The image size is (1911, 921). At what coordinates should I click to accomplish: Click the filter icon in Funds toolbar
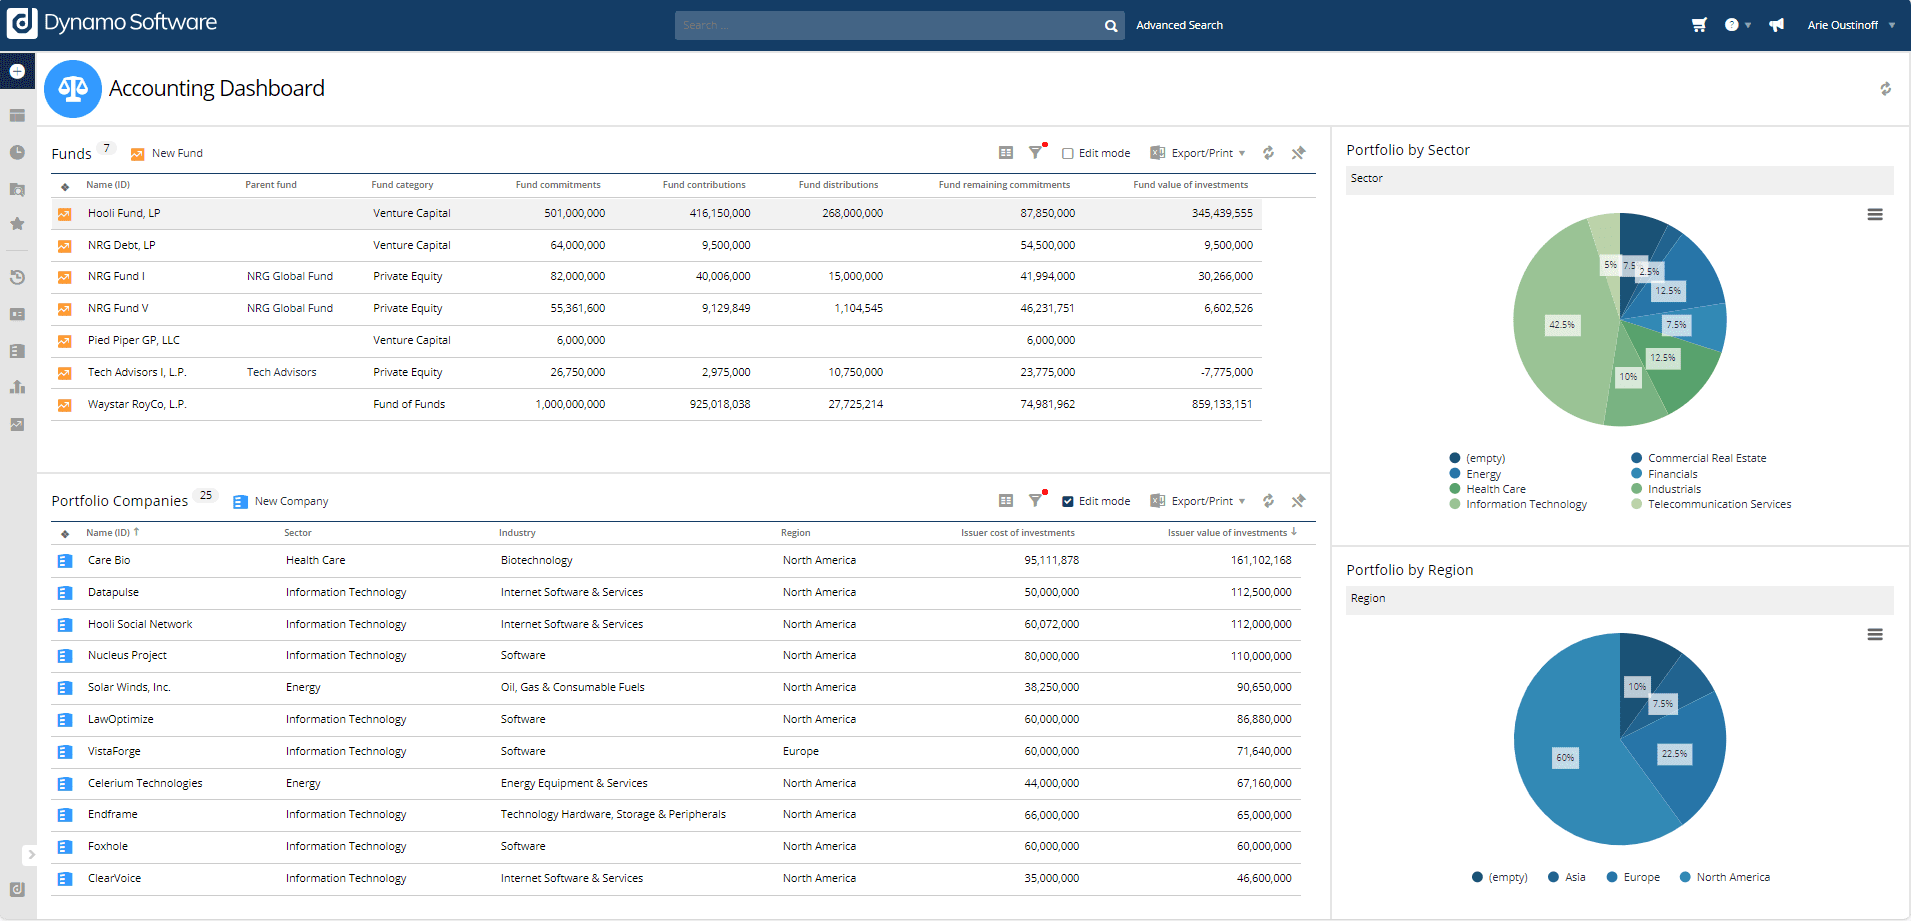[1036, 153]
